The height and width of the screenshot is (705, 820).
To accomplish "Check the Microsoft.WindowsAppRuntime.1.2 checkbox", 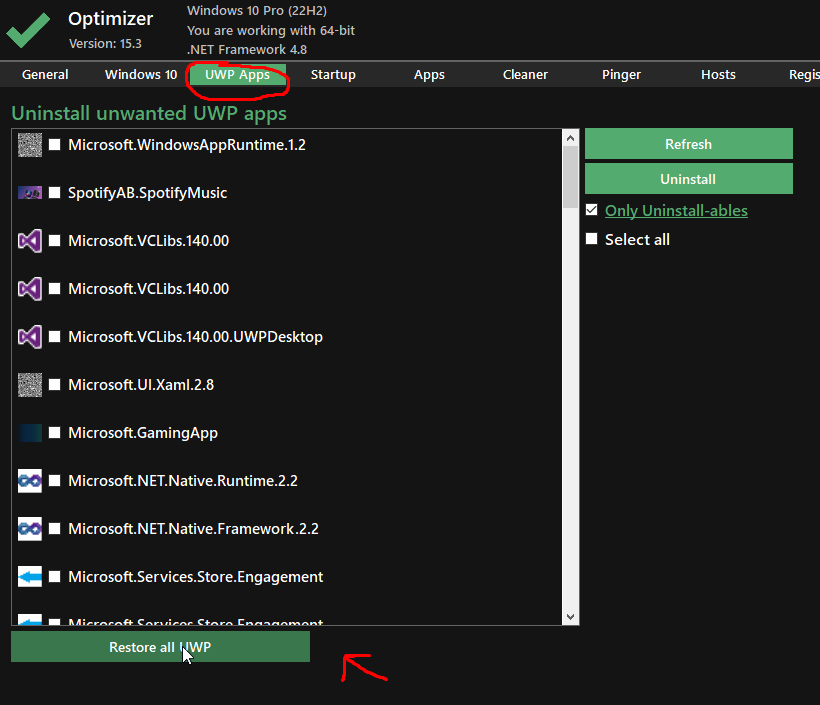I will [54, 145].
